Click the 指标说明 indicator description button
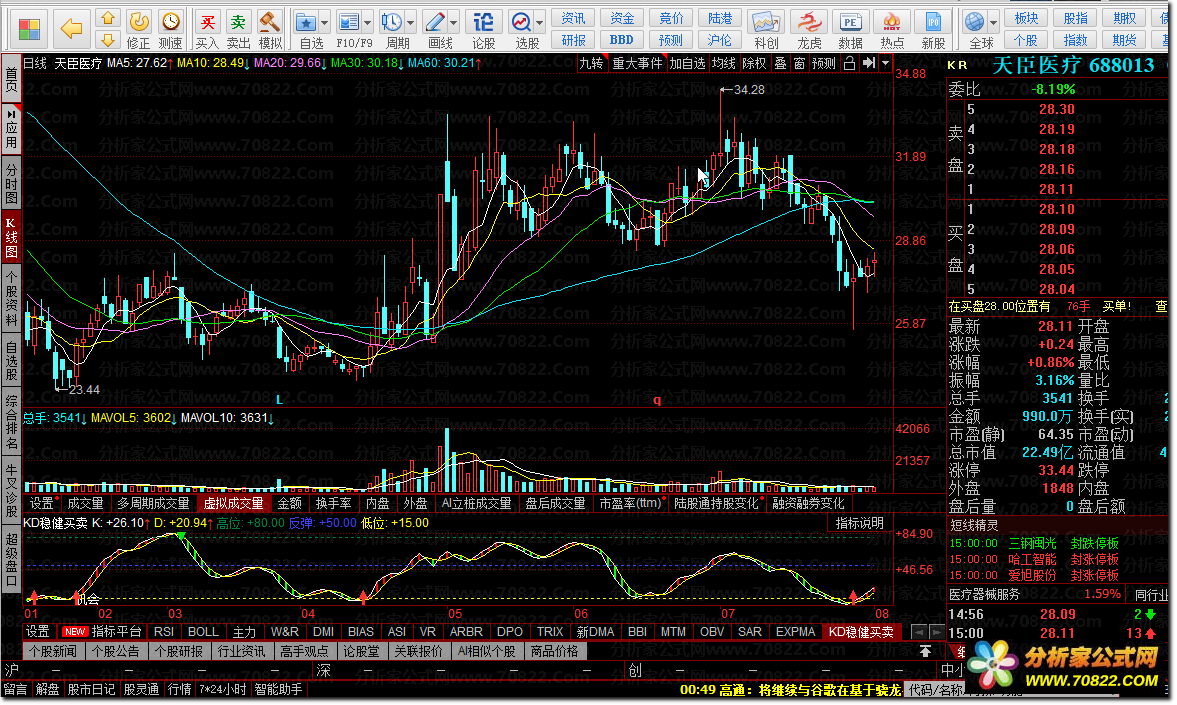Screen dimensions: 1177x705 (x=859, y=523)
